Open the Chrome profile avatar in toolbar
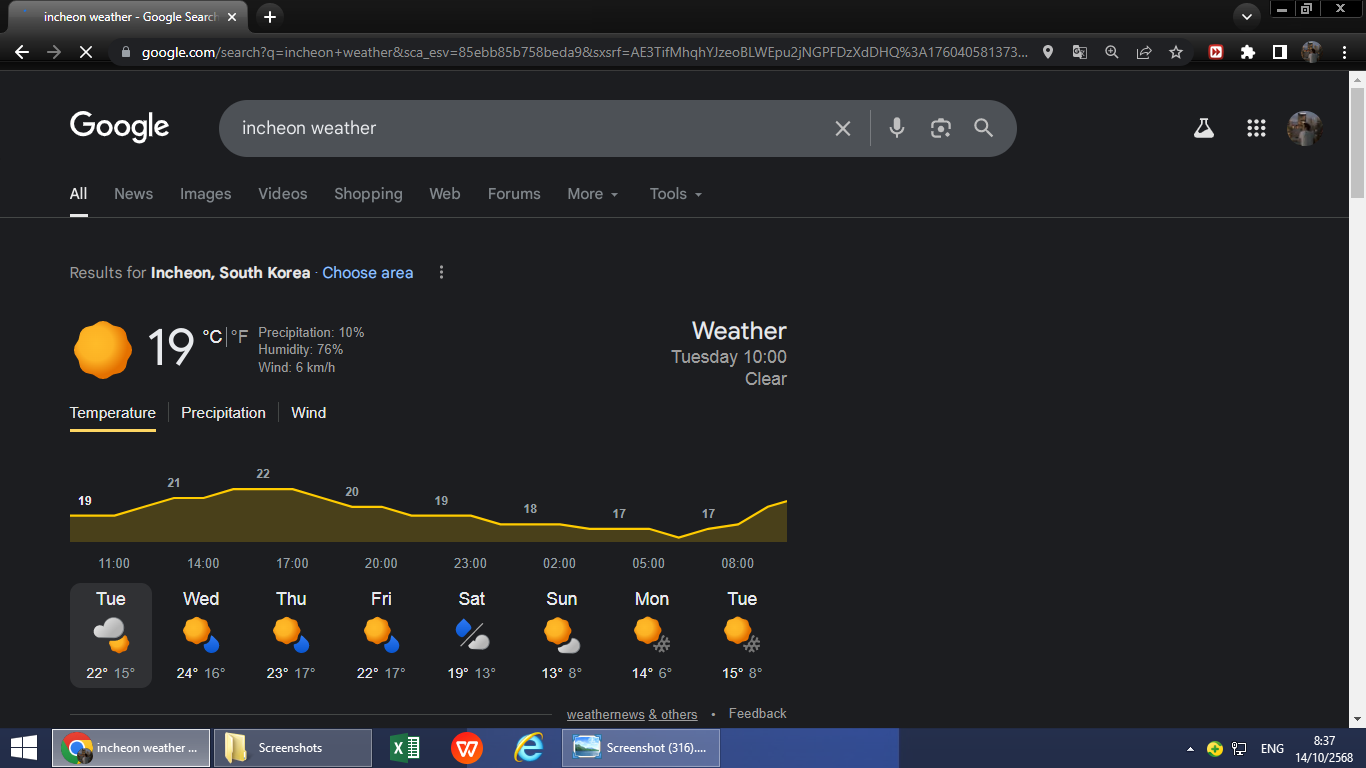This screenshot has width=1366, height=768. pyautogui.click(x=1311, y=52)
